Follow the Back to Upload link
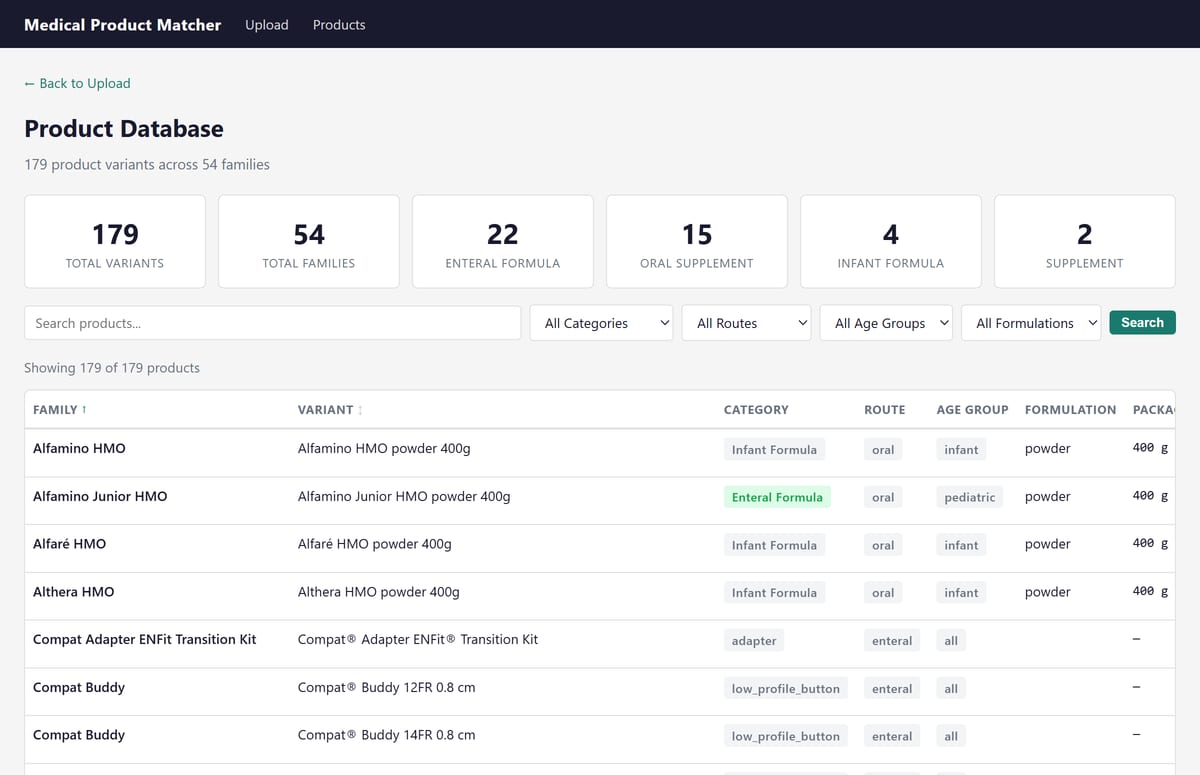Screen dimensions: 1200x775 click(77, 83)
